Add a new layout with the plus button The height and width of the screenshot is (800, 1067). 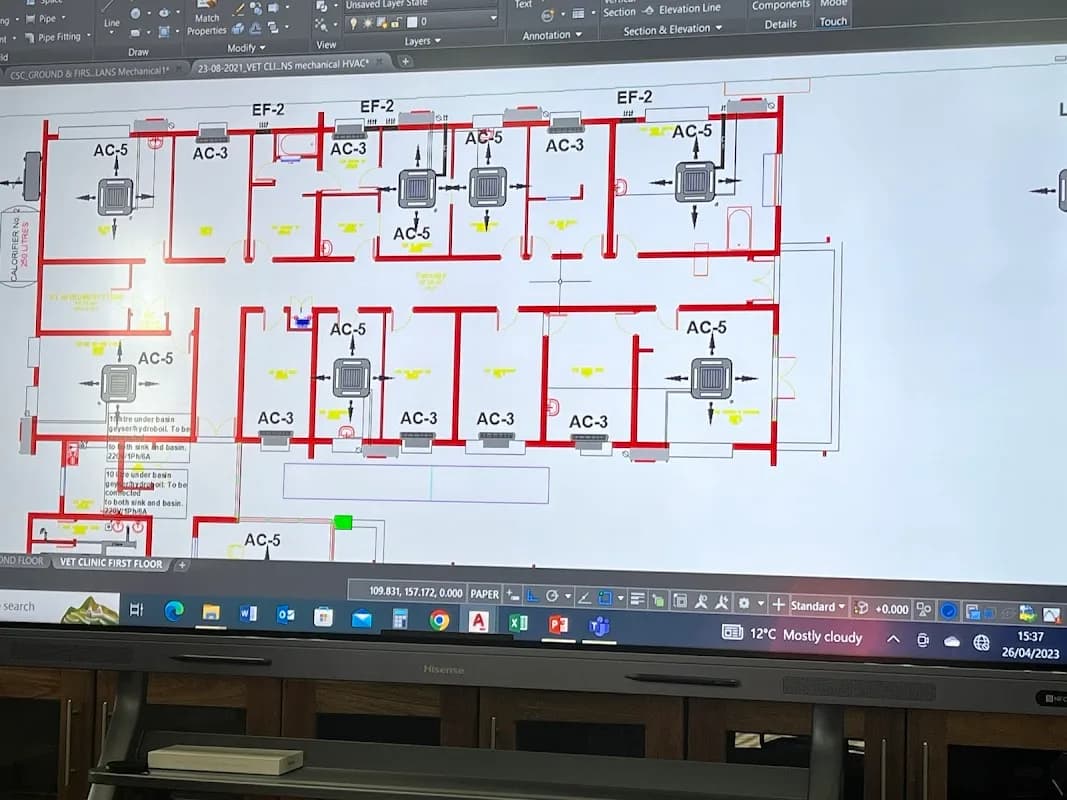182,565
